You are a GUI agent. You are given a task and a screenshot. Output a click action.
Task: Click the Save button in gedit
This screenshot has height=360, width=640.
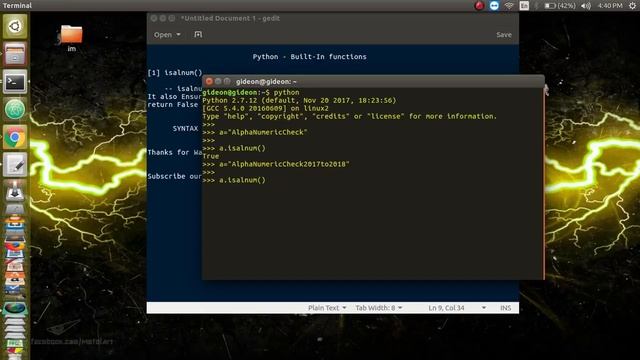(x=504, y=35)
